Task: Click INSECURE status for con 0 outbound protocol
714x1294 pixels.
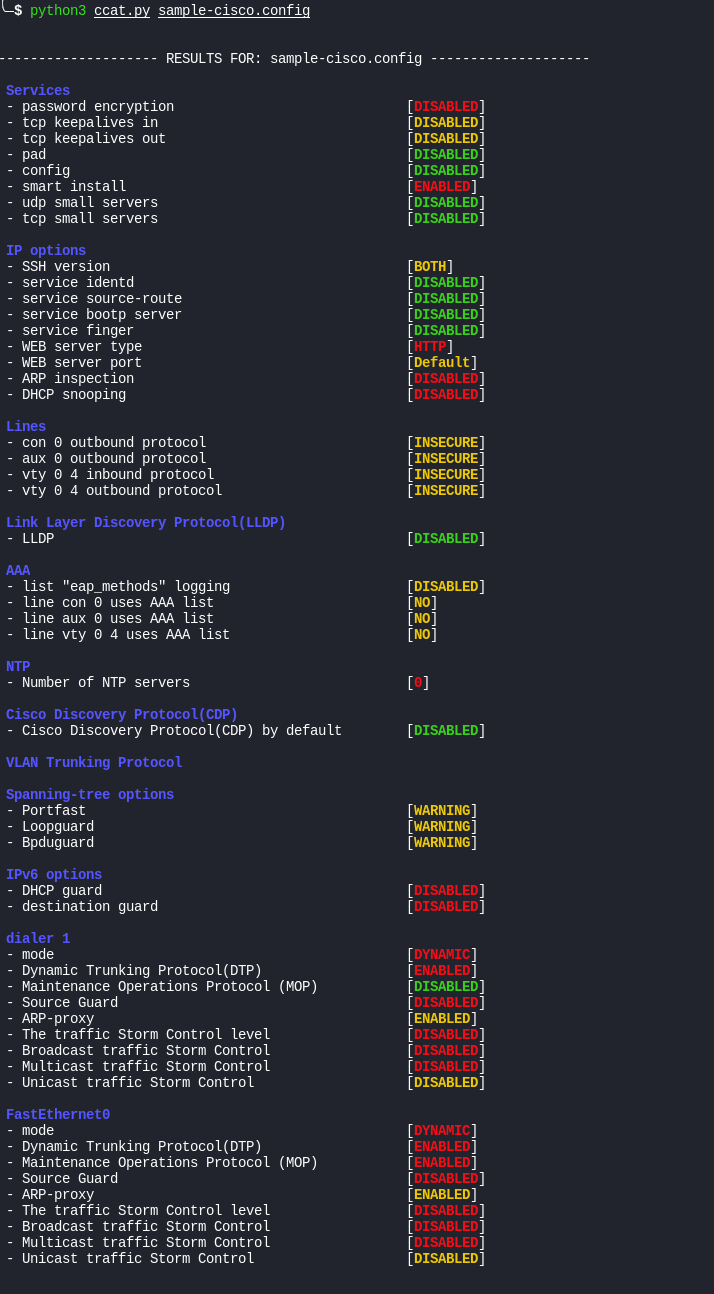Action: tap(446, 443)
